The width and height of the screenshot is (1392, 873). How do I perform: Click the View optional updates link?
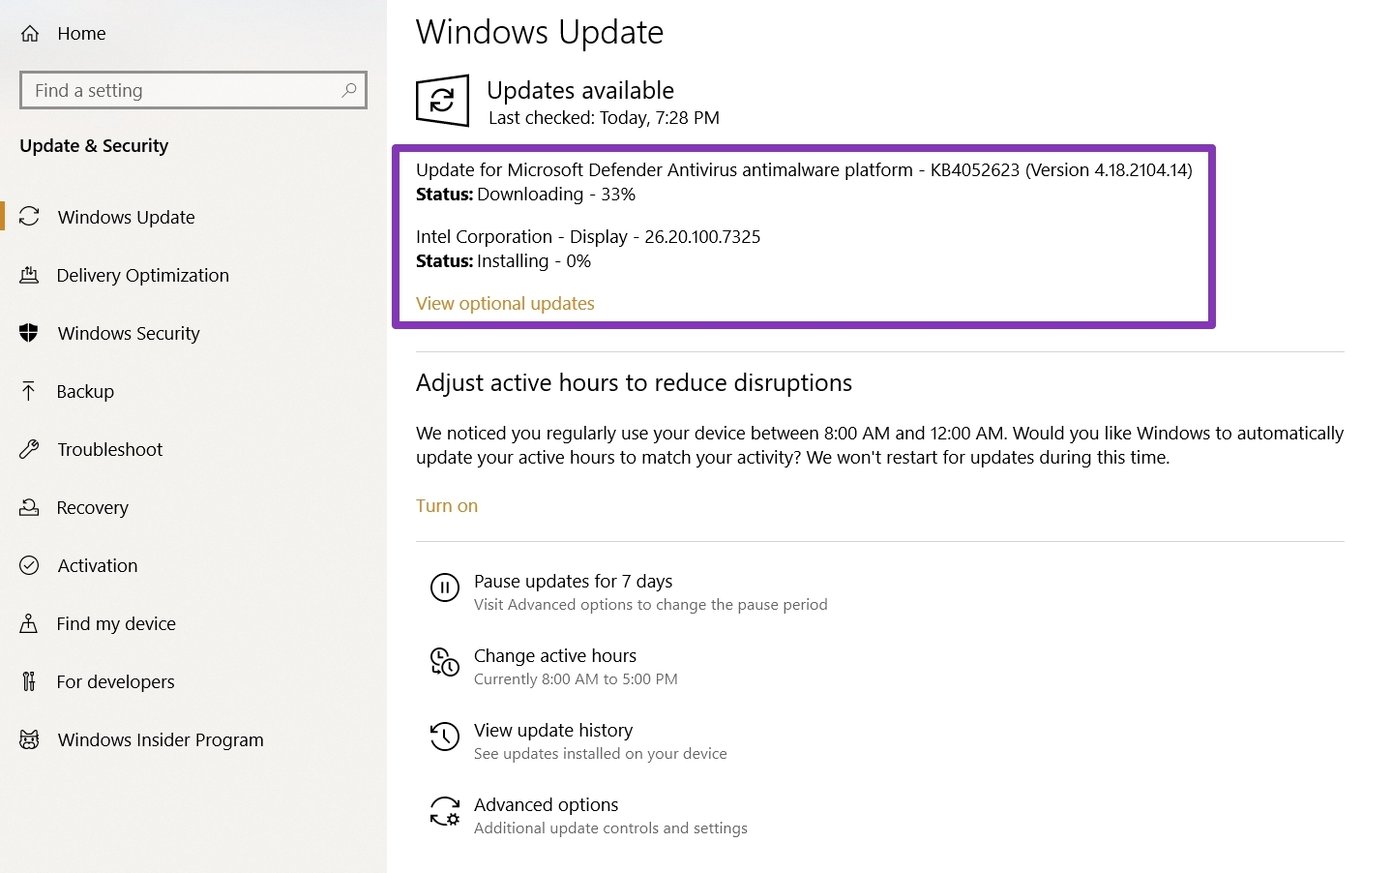click(x=505, y=303)
